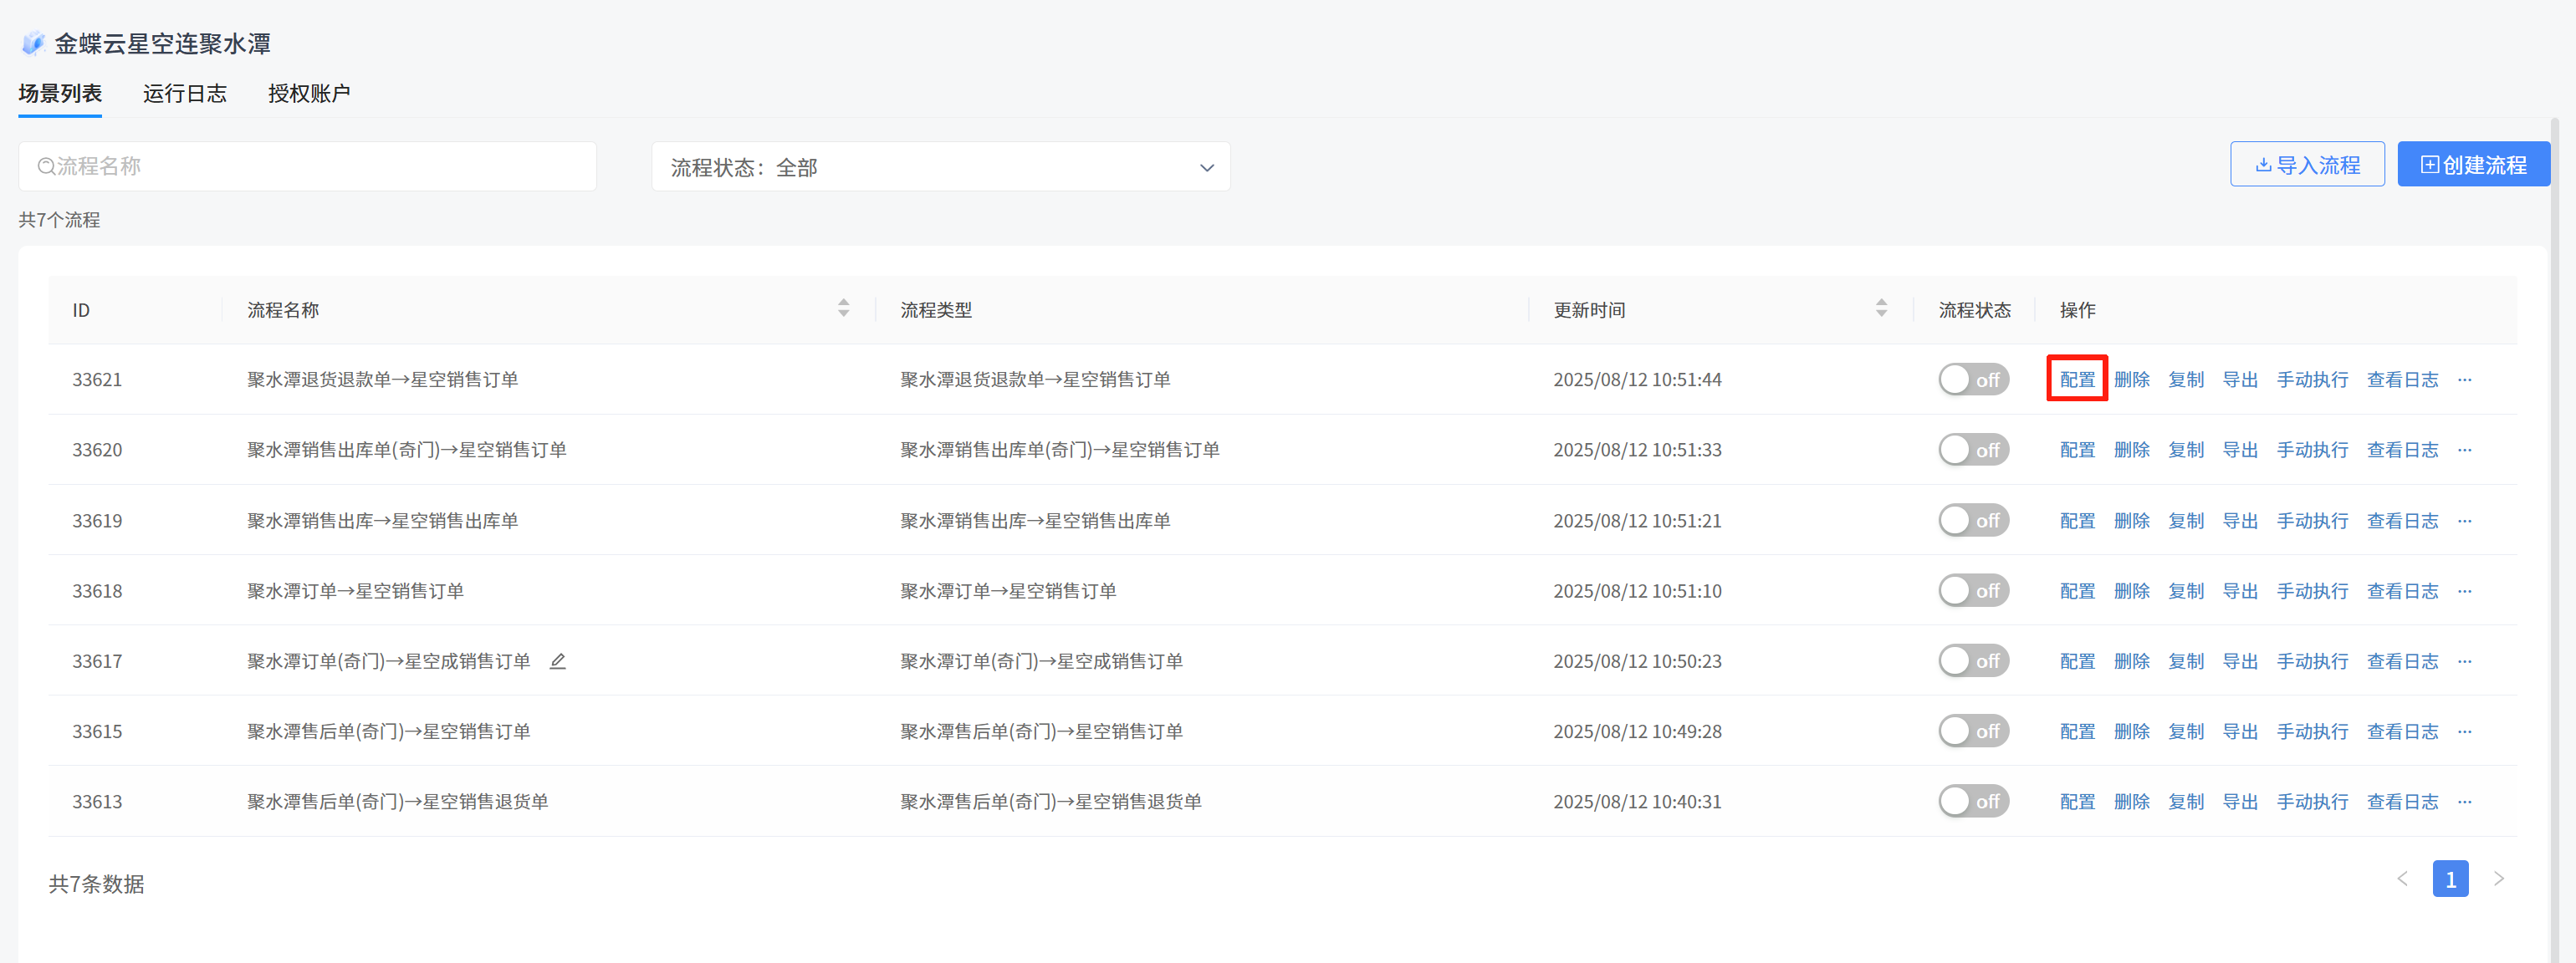Viewport: 2576px width, 963px height.
Task: Click 查看日志 for flow 33619
Action: (x=2402, y=521)
